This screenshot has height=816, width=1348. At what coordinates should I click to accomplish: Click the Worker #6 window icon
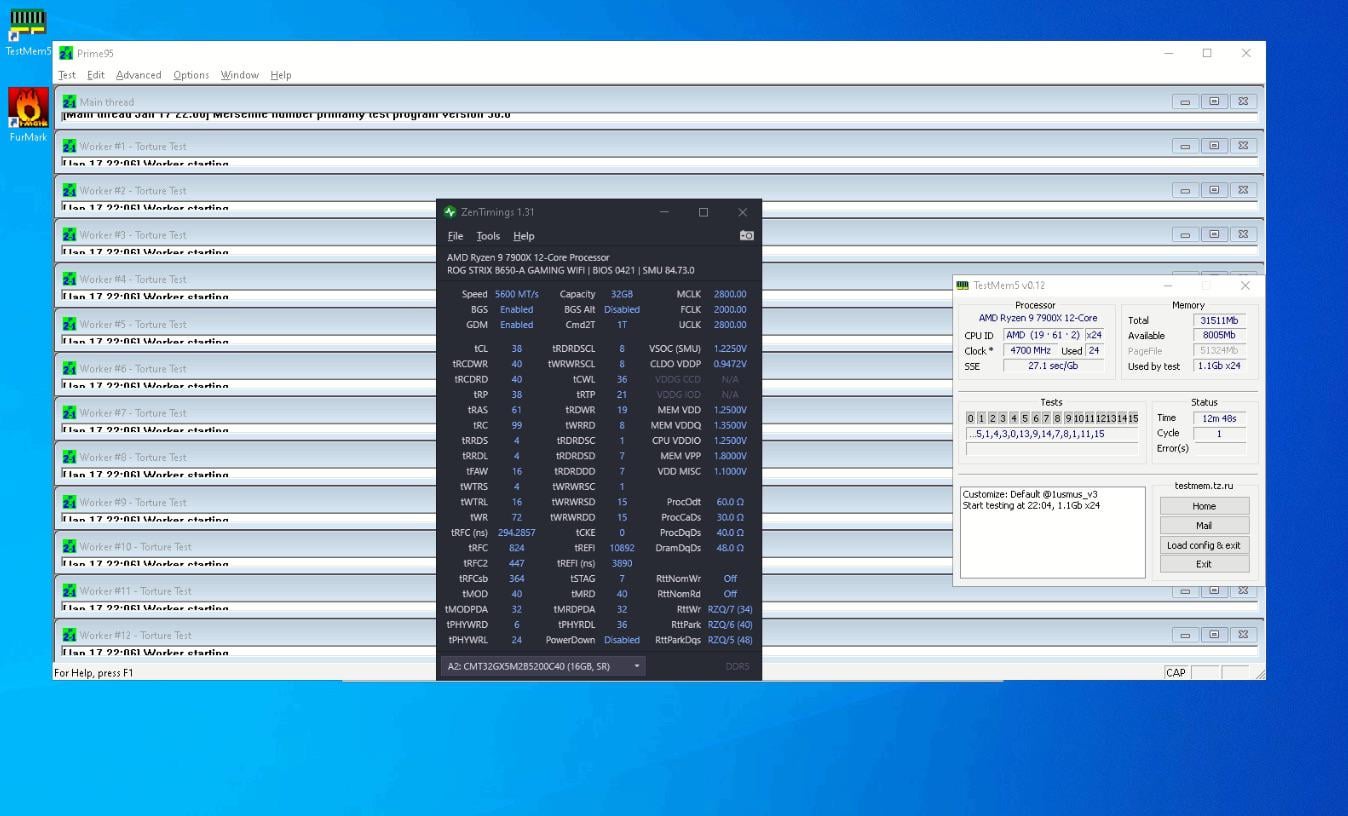click(69, 368)
